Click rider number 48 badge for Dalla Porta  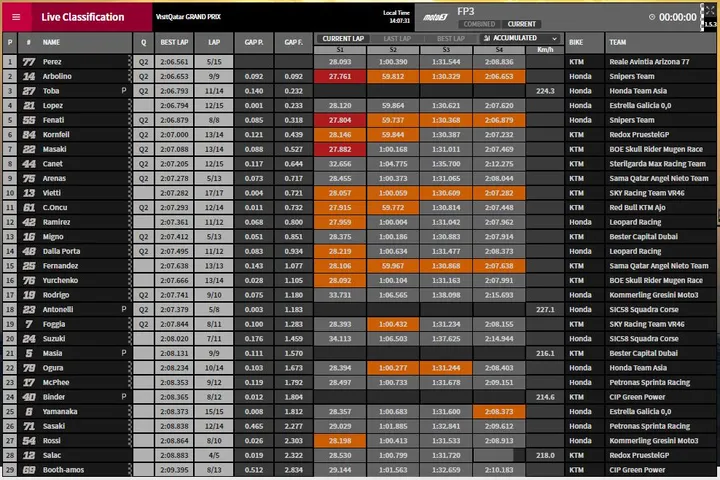click(x=28, y=251)
